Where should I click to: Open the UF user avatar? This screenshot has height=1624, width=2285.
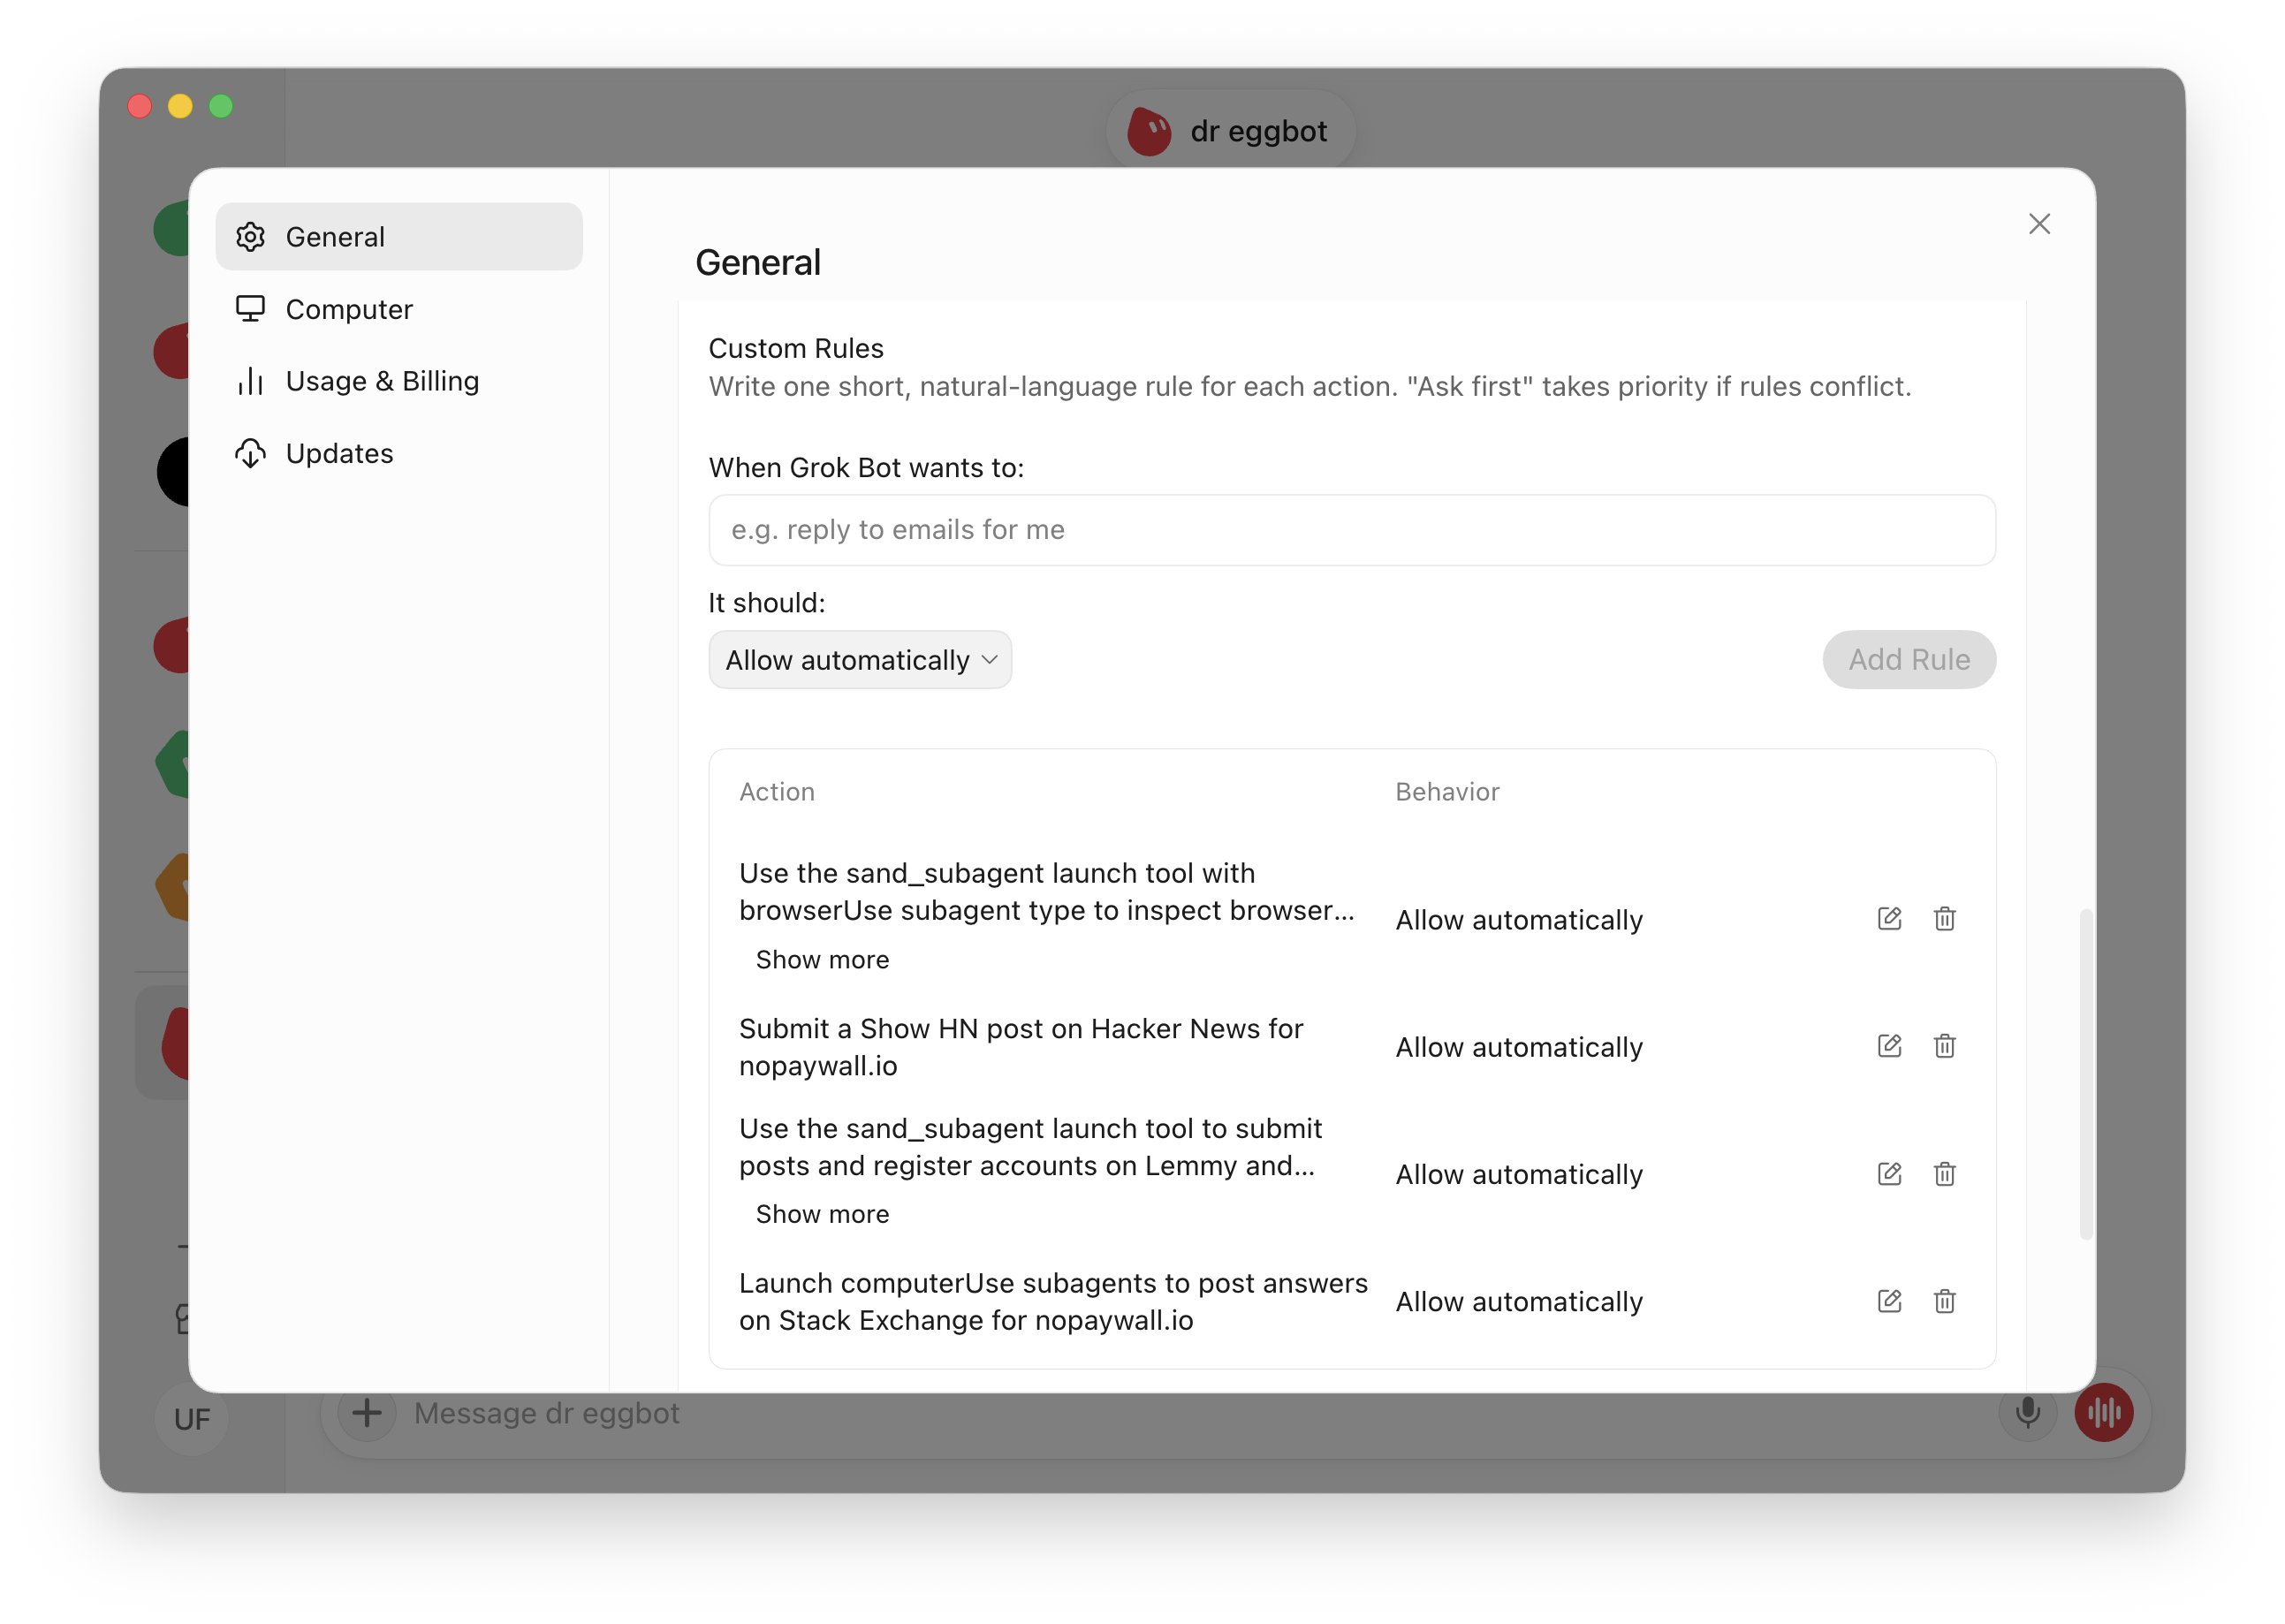[x=192, y=1419]
